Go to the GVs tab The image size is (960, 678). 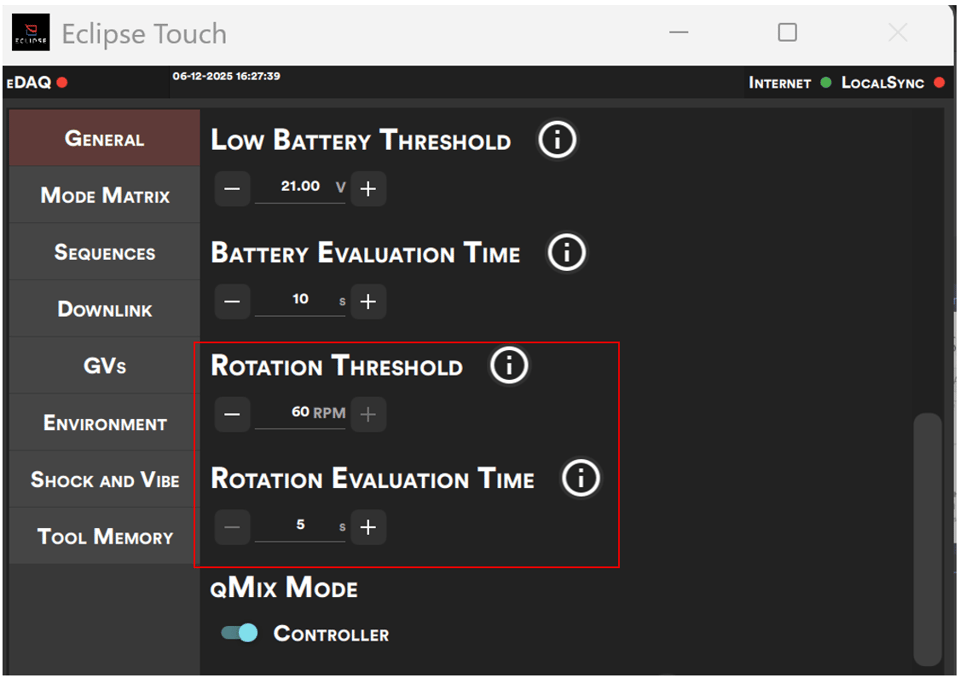coord(105,366)
